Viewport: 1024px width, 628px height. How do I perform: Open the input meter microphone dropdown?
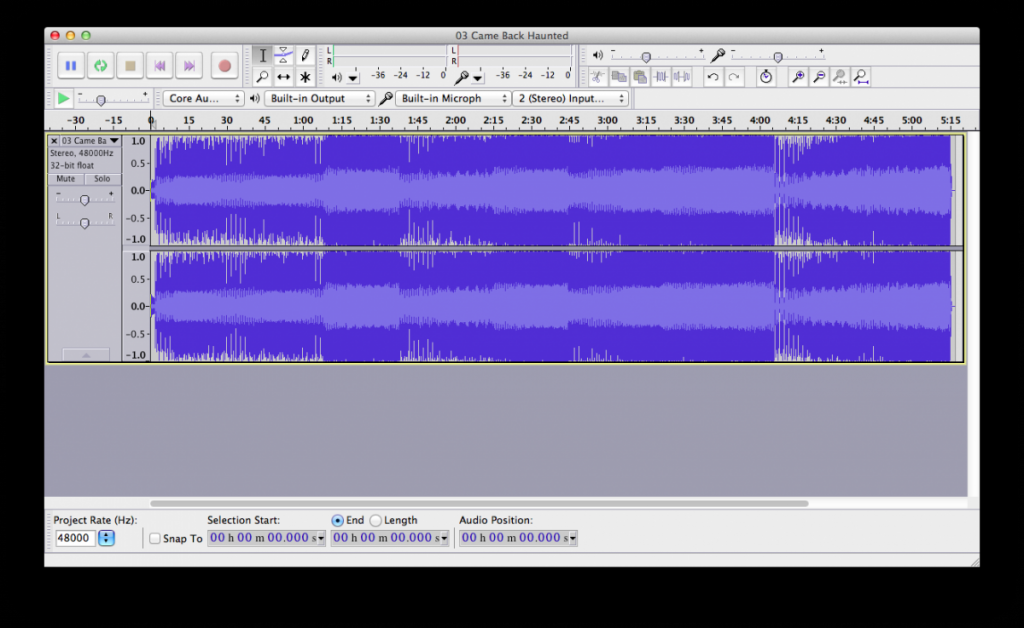coord(477,78)
